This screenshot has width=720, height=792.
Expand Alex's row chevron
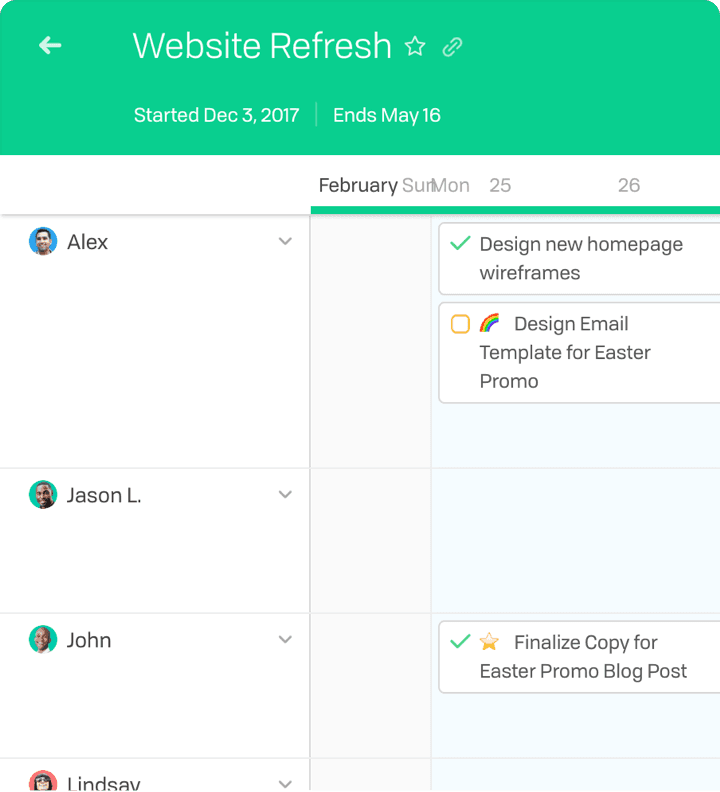(x=285, y=242)
